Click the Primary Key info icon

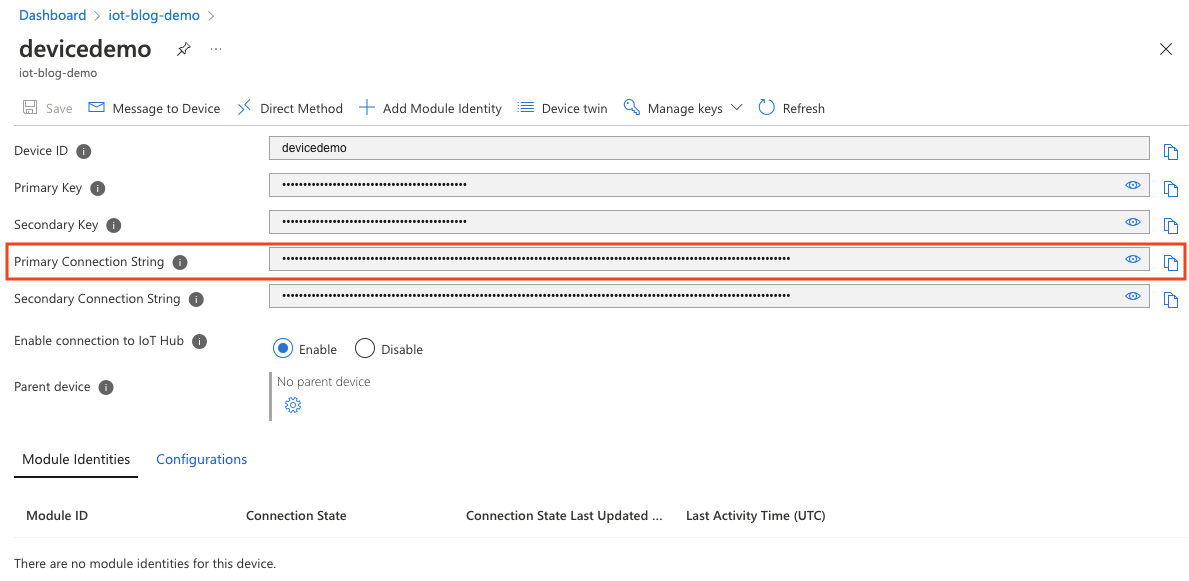97,188
